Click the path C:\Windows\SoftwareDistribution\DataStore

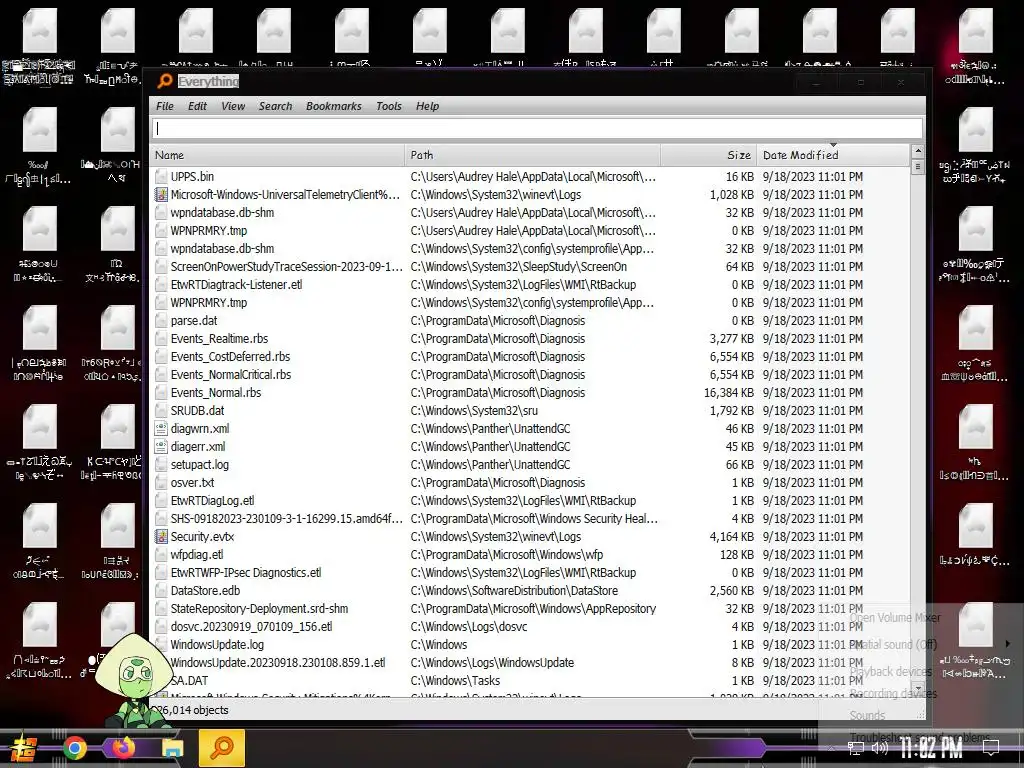coord(514,590)
